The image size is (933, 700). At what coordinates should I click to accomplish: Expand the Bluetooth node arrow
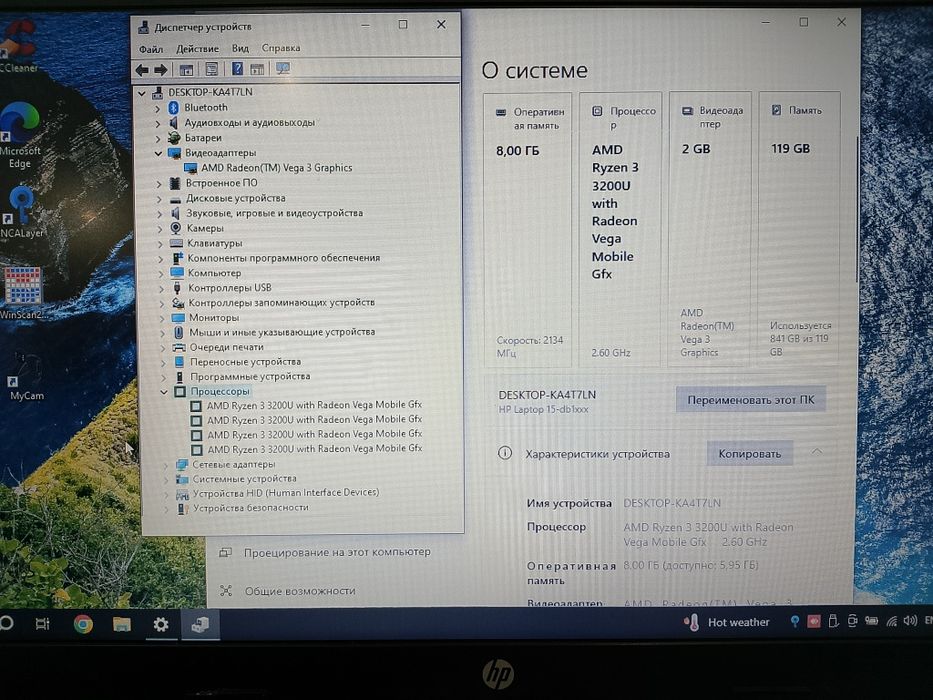[x=158, y=108]
